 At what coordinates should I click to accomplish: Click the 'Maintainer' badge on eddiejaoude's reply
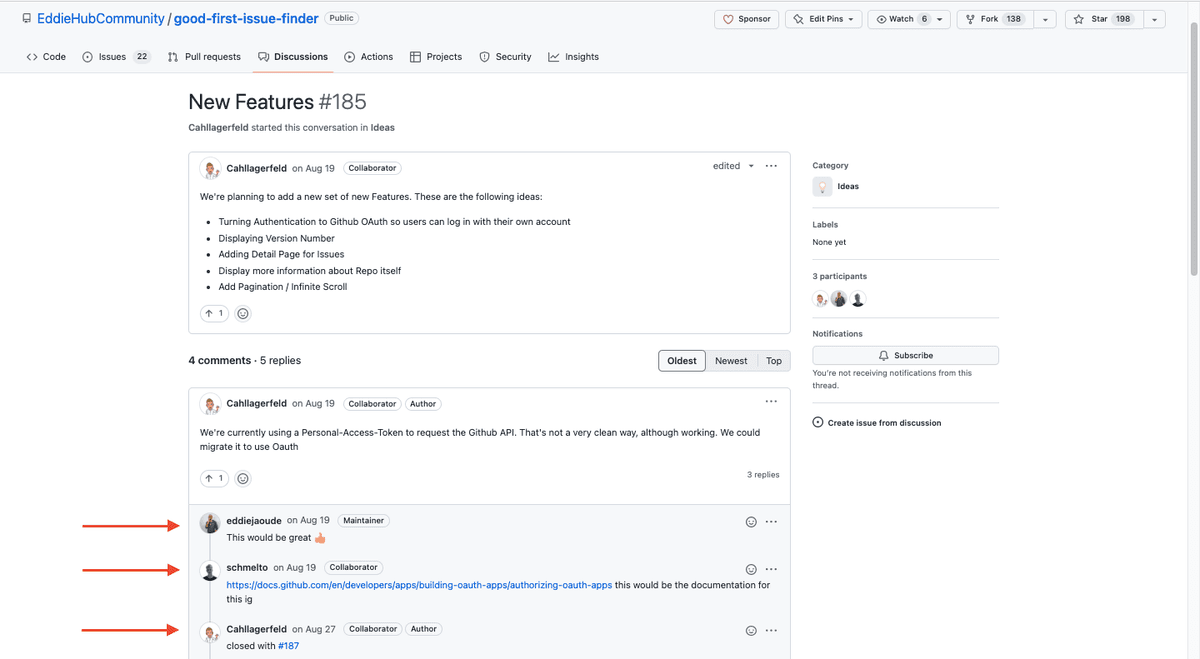[x=364, y=520]
